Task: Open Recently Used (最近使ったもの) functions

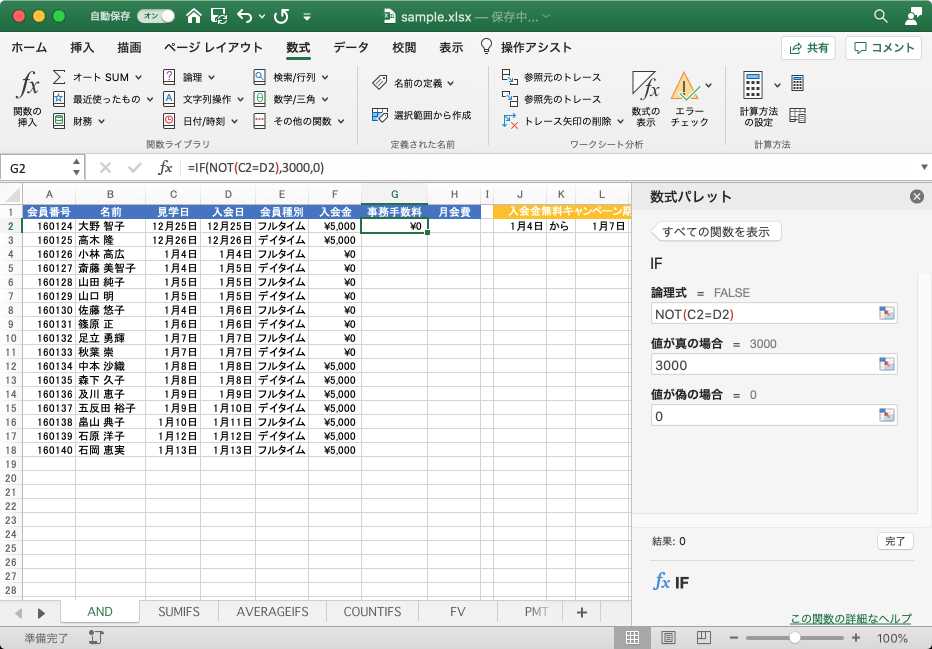Action: click(103, 99)
